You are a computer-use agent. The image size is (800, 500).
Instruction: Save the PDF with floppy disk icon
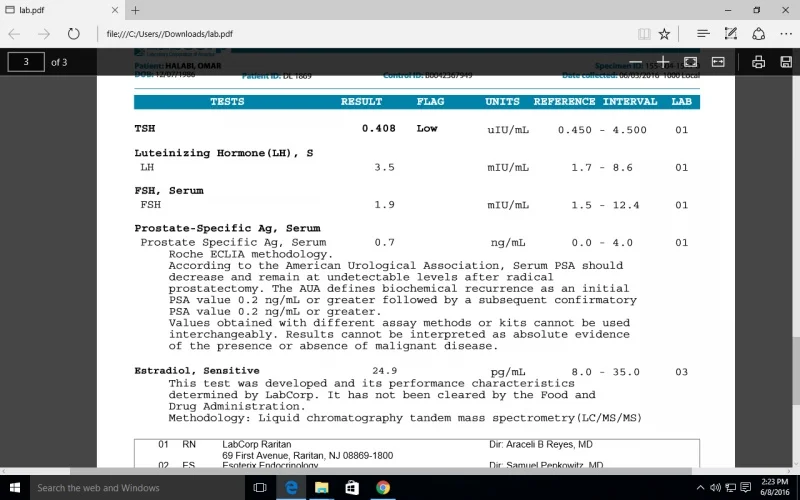[786, 62]
